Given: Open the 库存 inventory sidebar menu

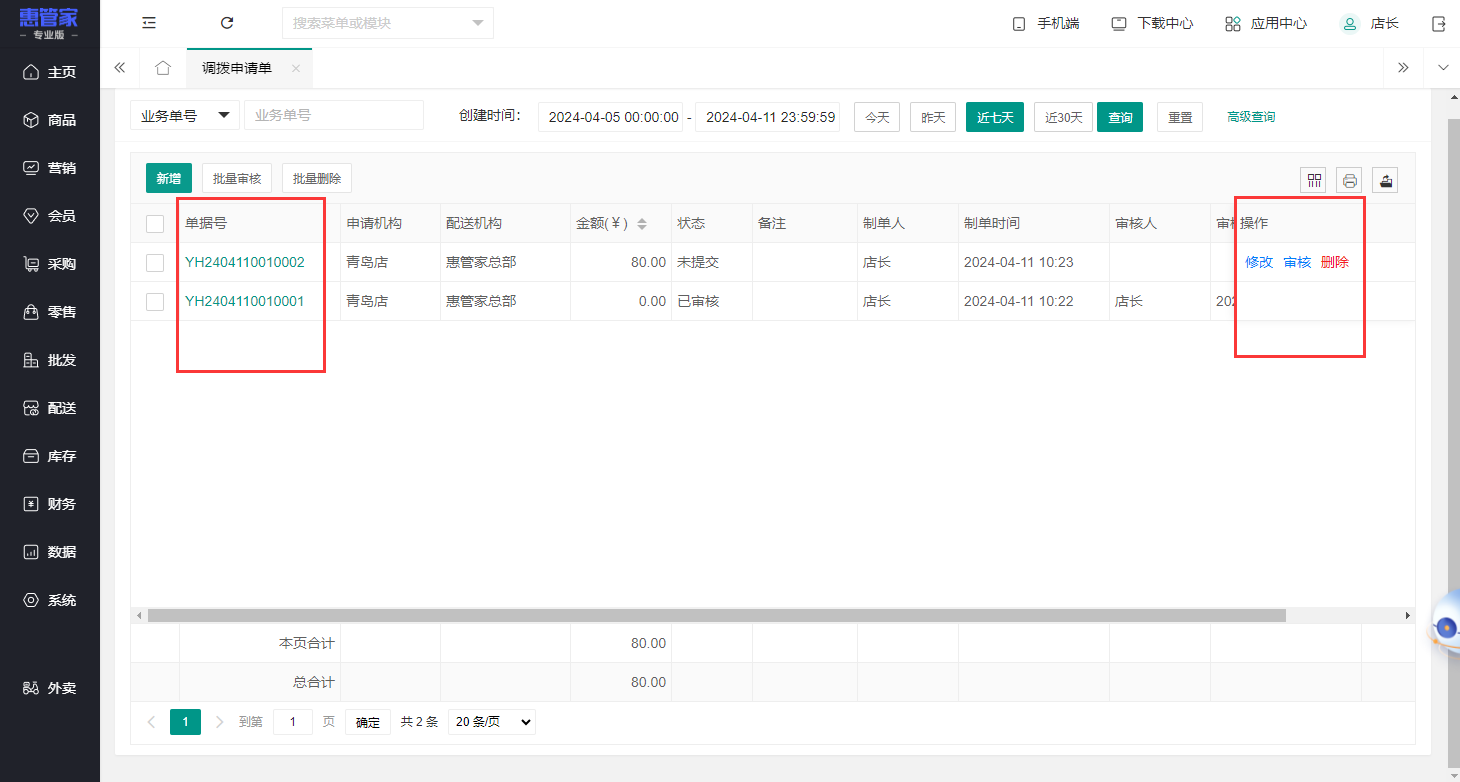Looking at the screenshot, I should tap(50, 456).
